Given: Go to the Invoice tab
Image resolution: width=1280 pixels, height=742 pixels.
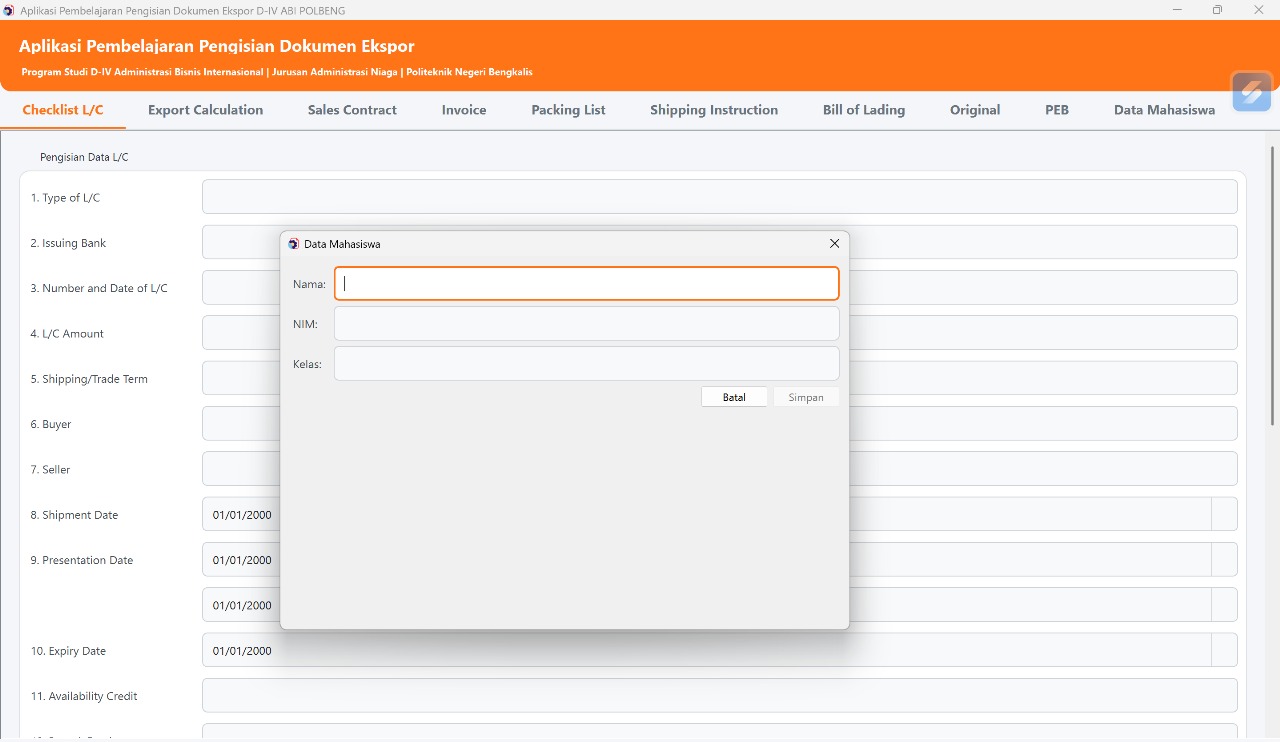Looking at the screenshot, I should pos(464,110).
